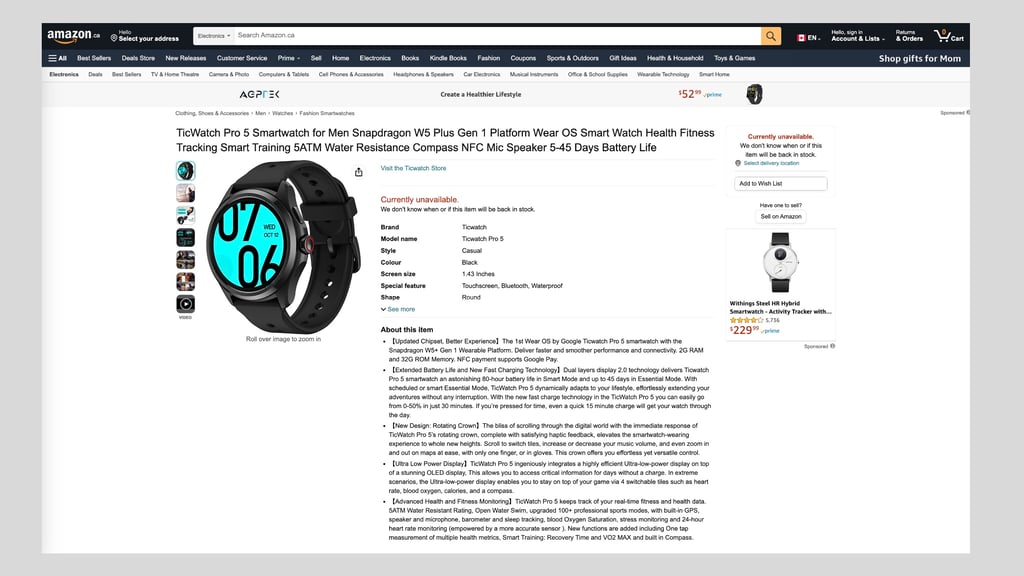Image resolution: width=1024 pixels, height=576 pixels.
Task: Click the Amazon.ca logo
Action: click(x=73, y=36)
